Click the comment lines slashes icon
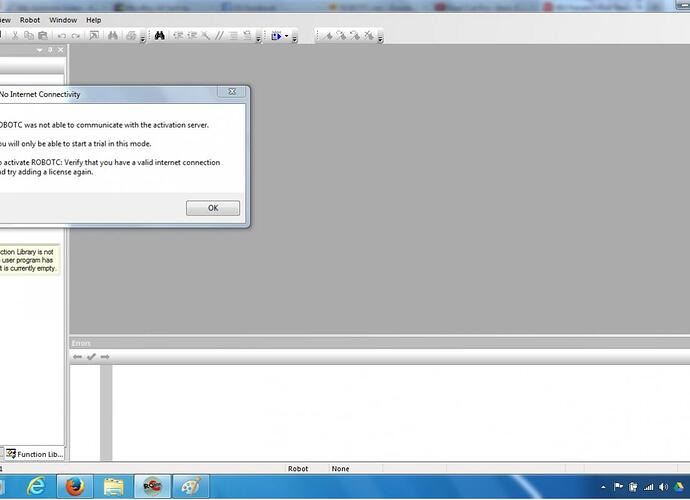Screen dimensions: 690x500 tap(219, 36)
